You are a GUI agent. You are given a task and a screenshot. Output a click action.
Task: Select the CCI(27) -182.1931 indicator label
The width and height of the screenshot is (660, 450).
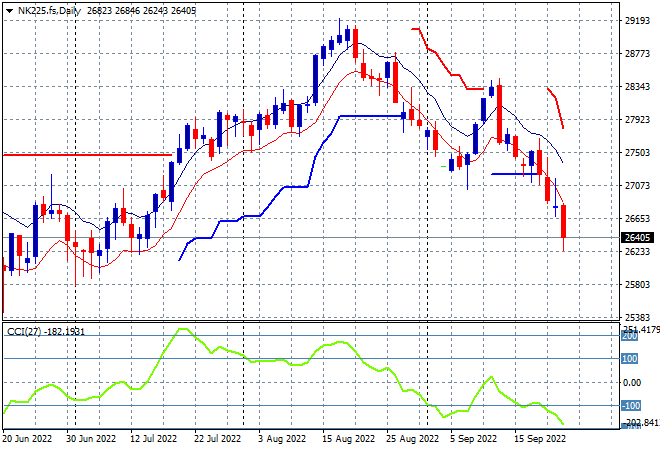(46, 332)
